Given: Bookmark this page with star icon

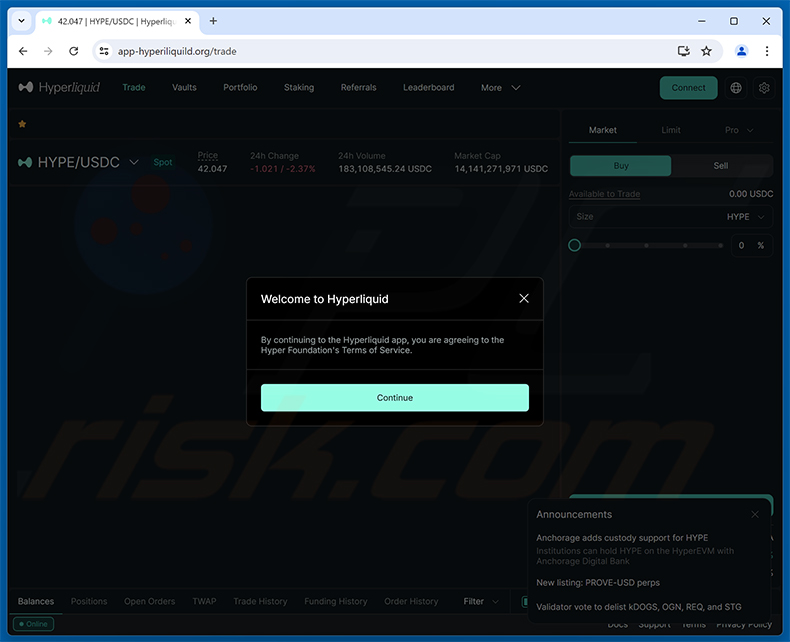Looking at the screenshot, I should click(x=706, y=51).
